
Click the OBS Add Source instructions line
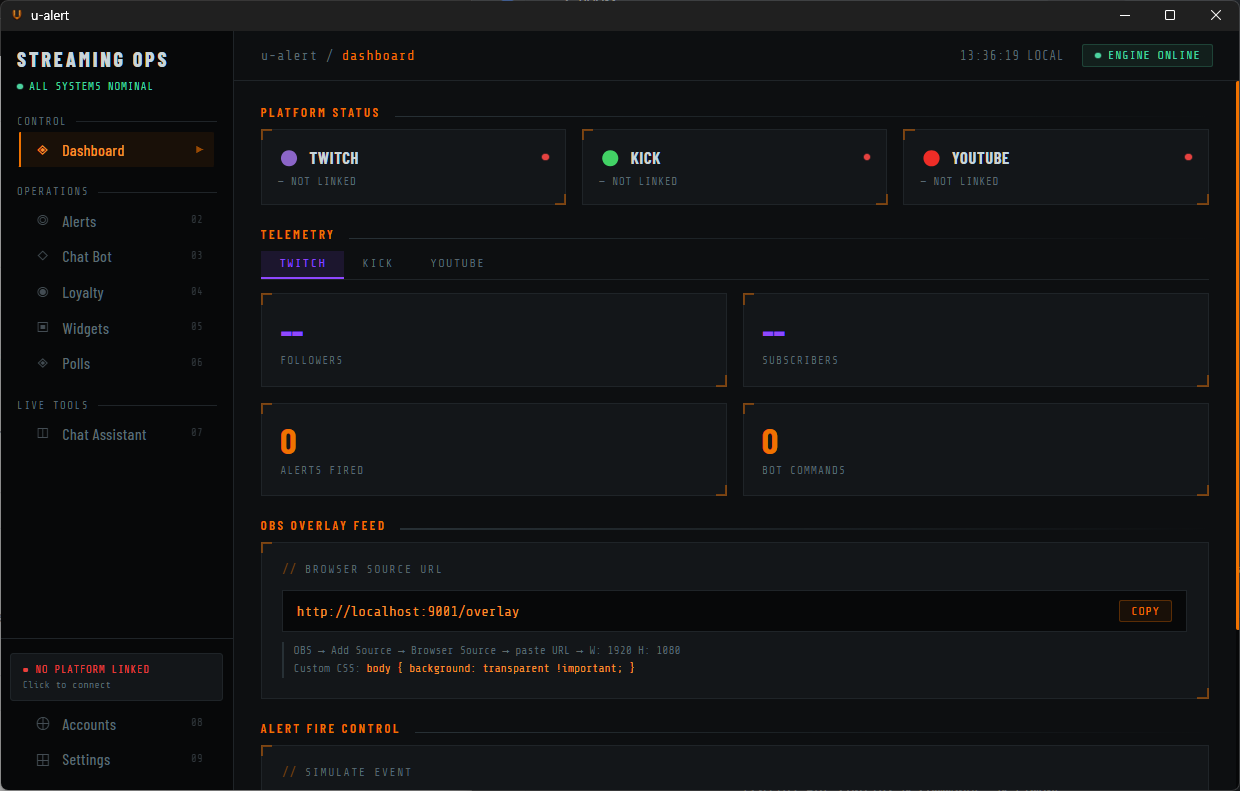click(x=487, y=650)
